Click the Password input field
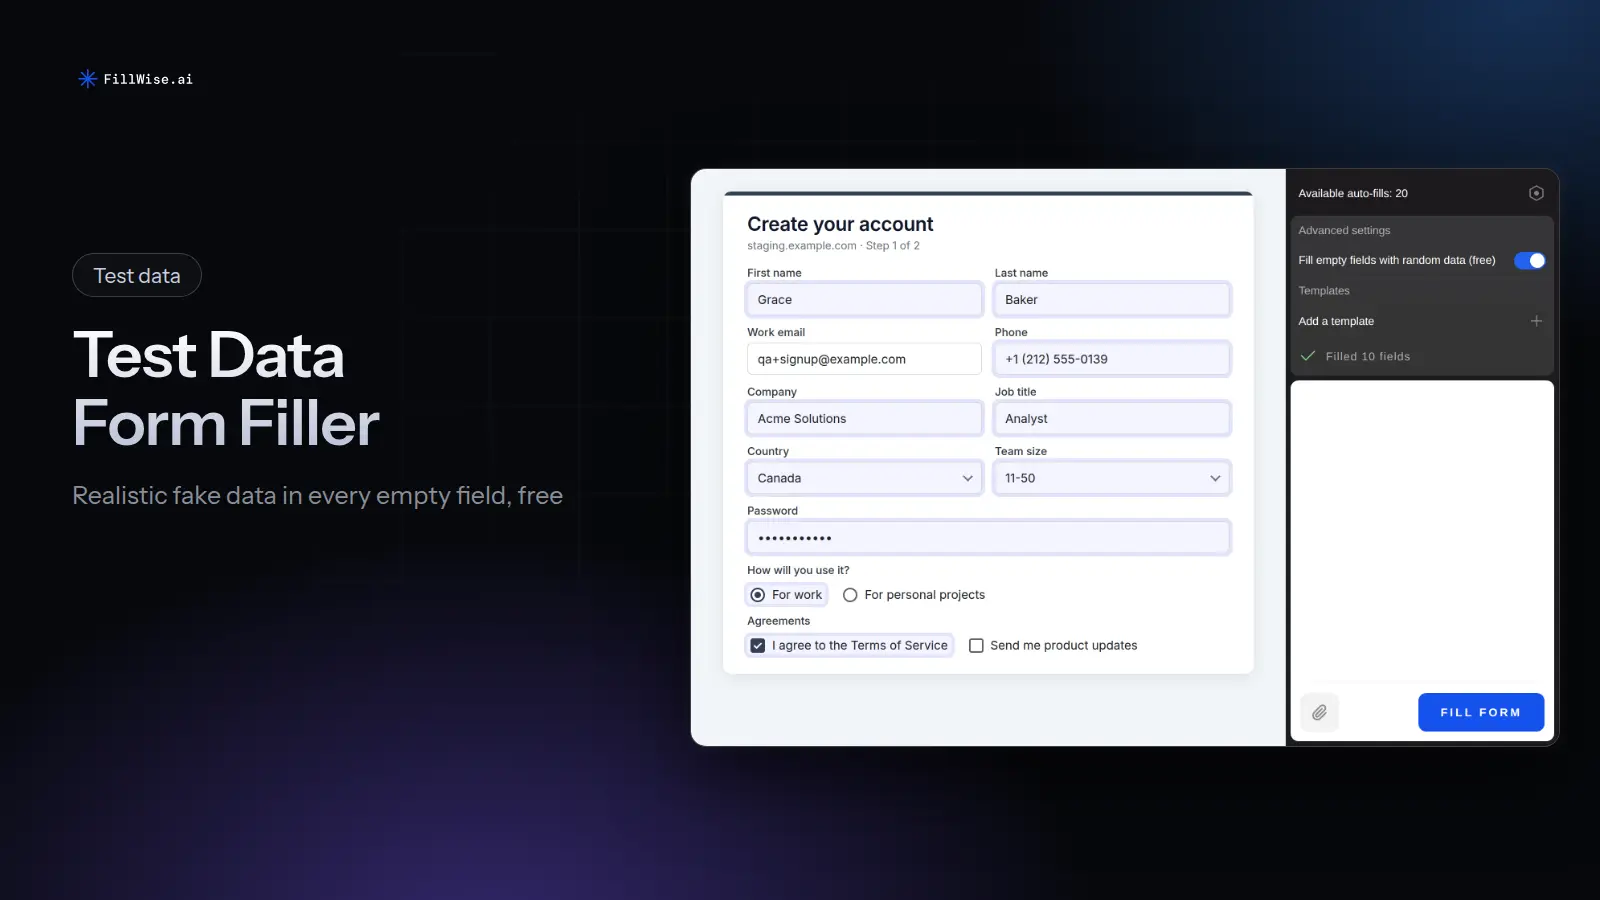Screen dimensions: 1600x900 (988, 538)
